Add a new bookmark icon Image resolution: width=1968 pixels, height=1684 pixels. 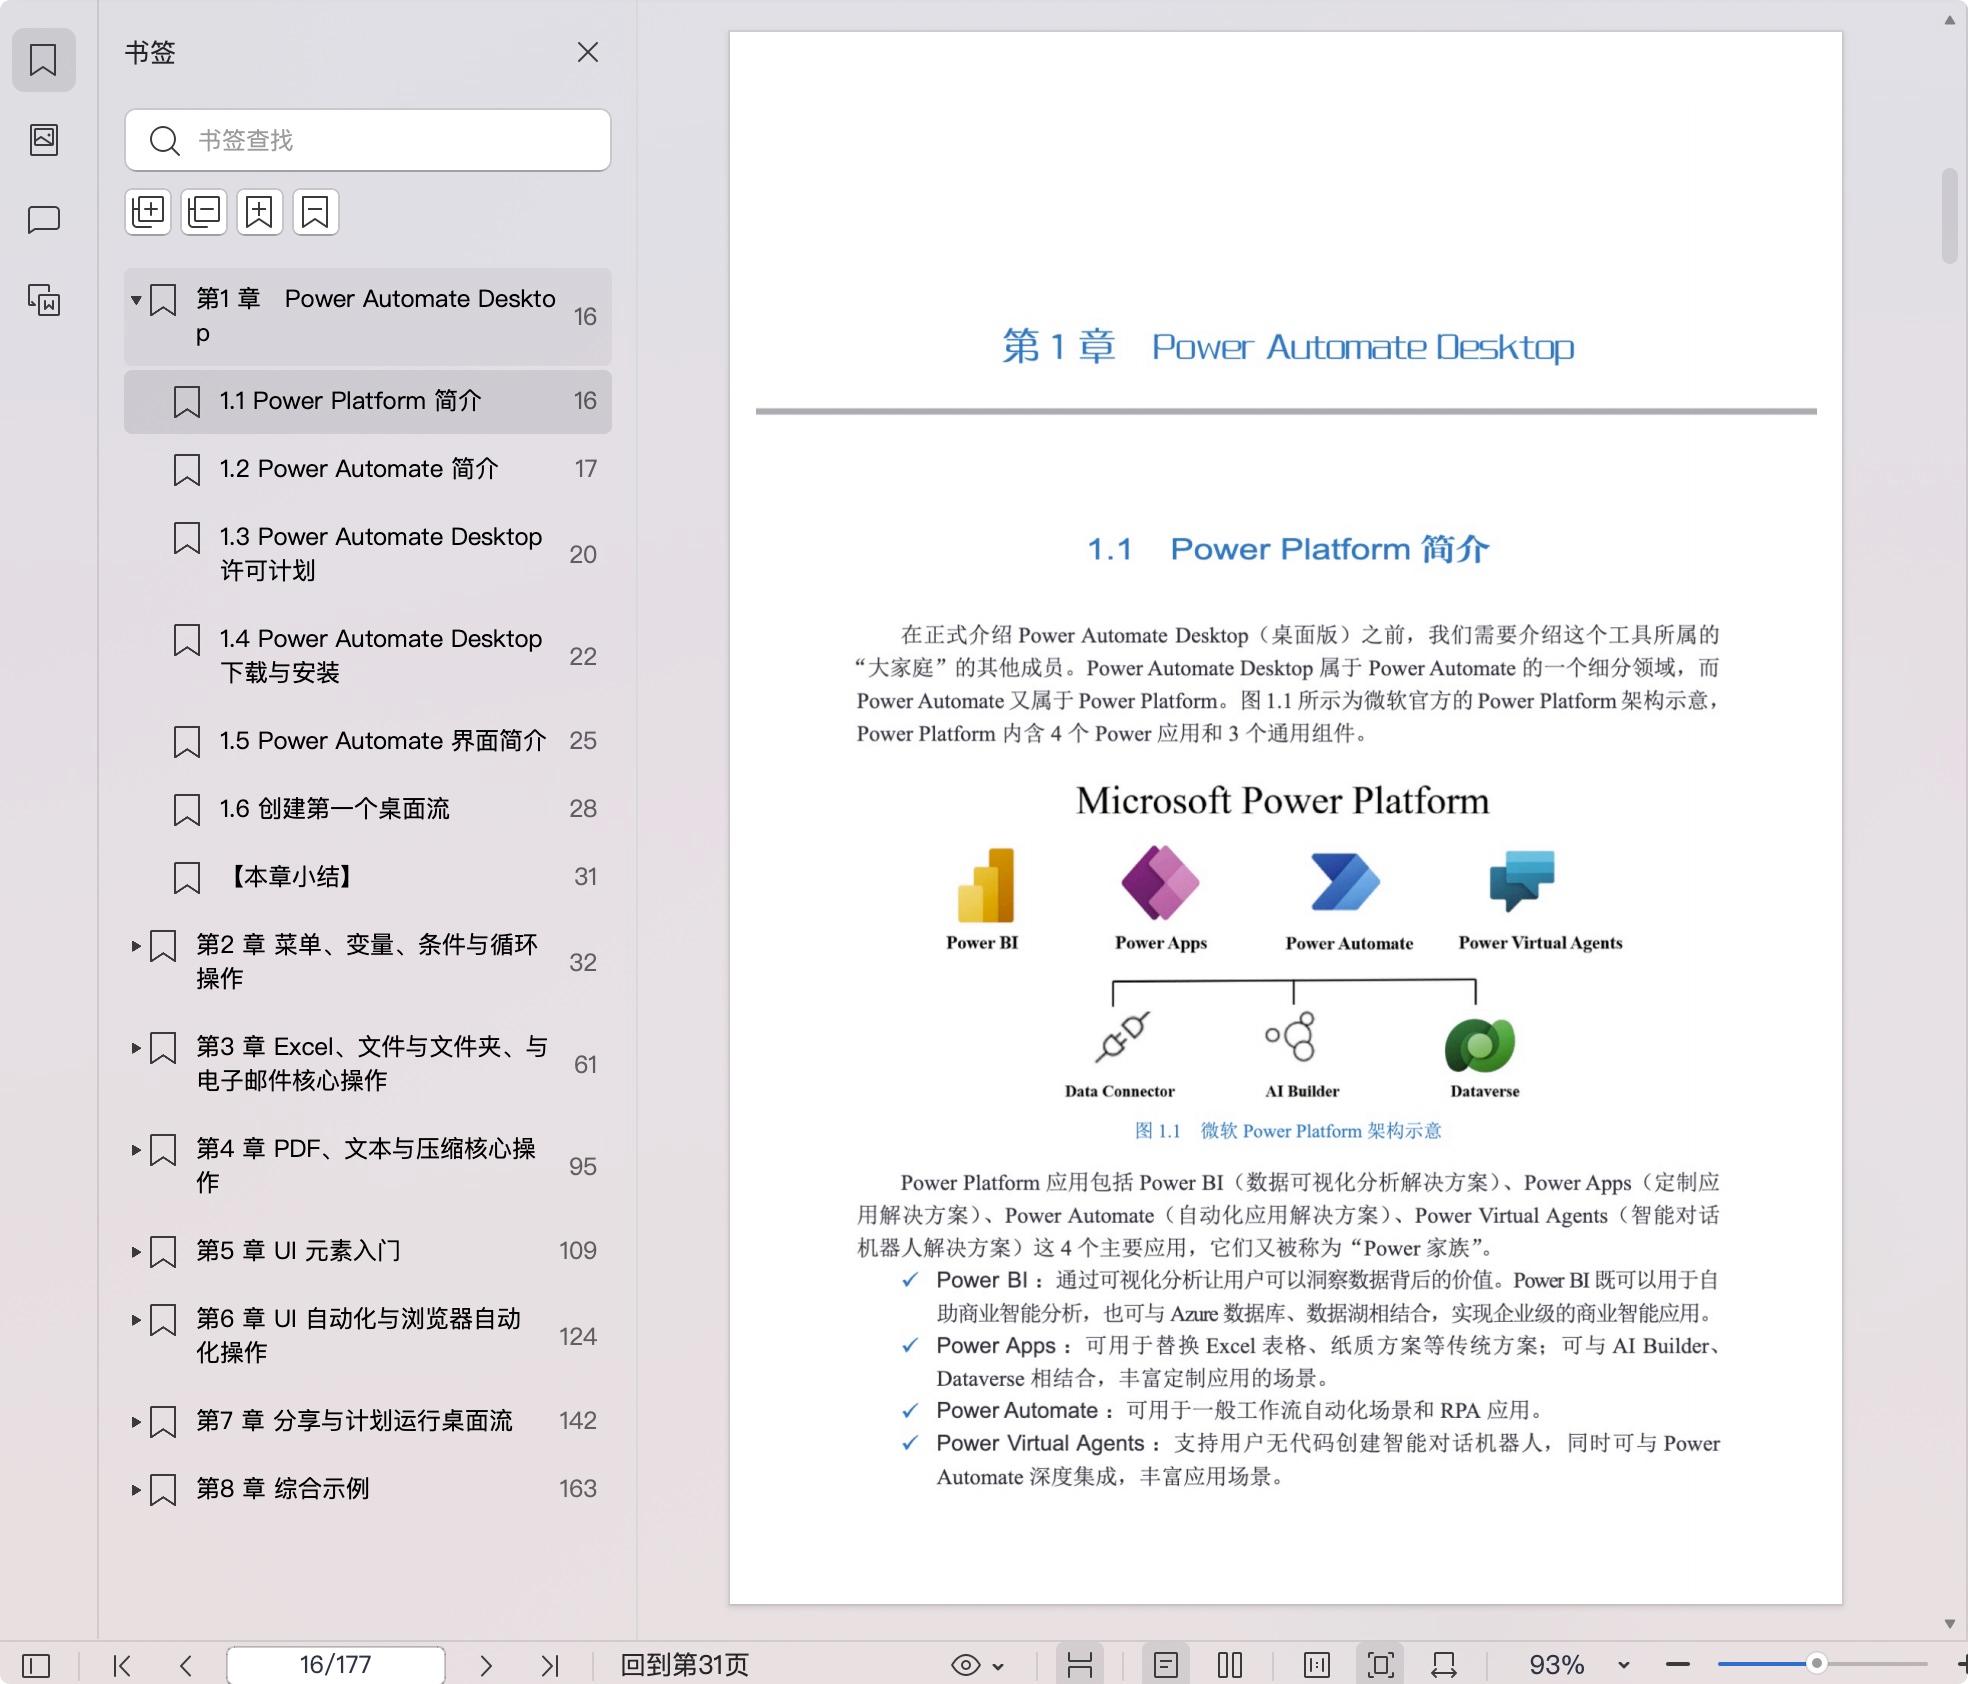260,212
